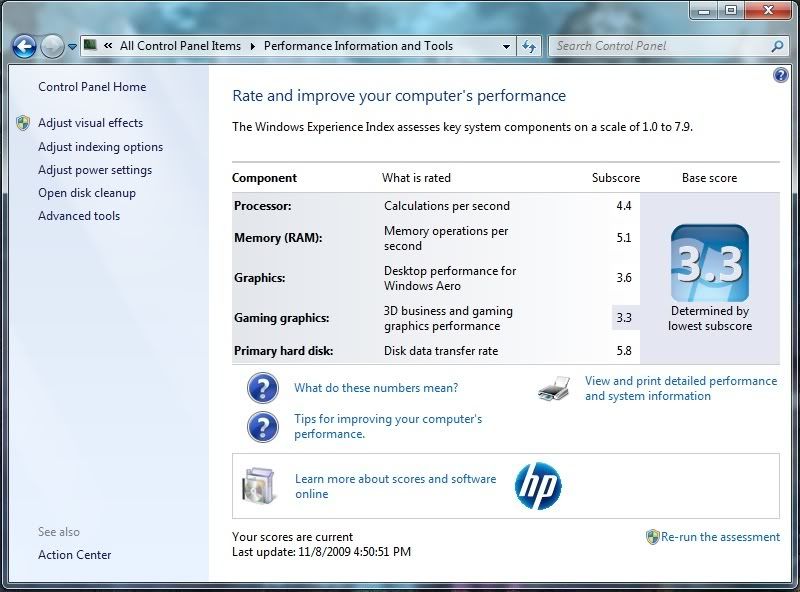The image size is (800, 592).
Task: Open Advanced tools in sidebar
Action: tap(79, 216)
